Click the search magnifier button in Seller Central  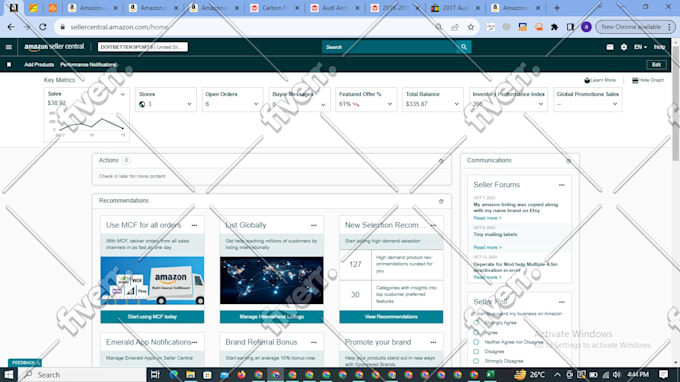[x=464, y=47]
